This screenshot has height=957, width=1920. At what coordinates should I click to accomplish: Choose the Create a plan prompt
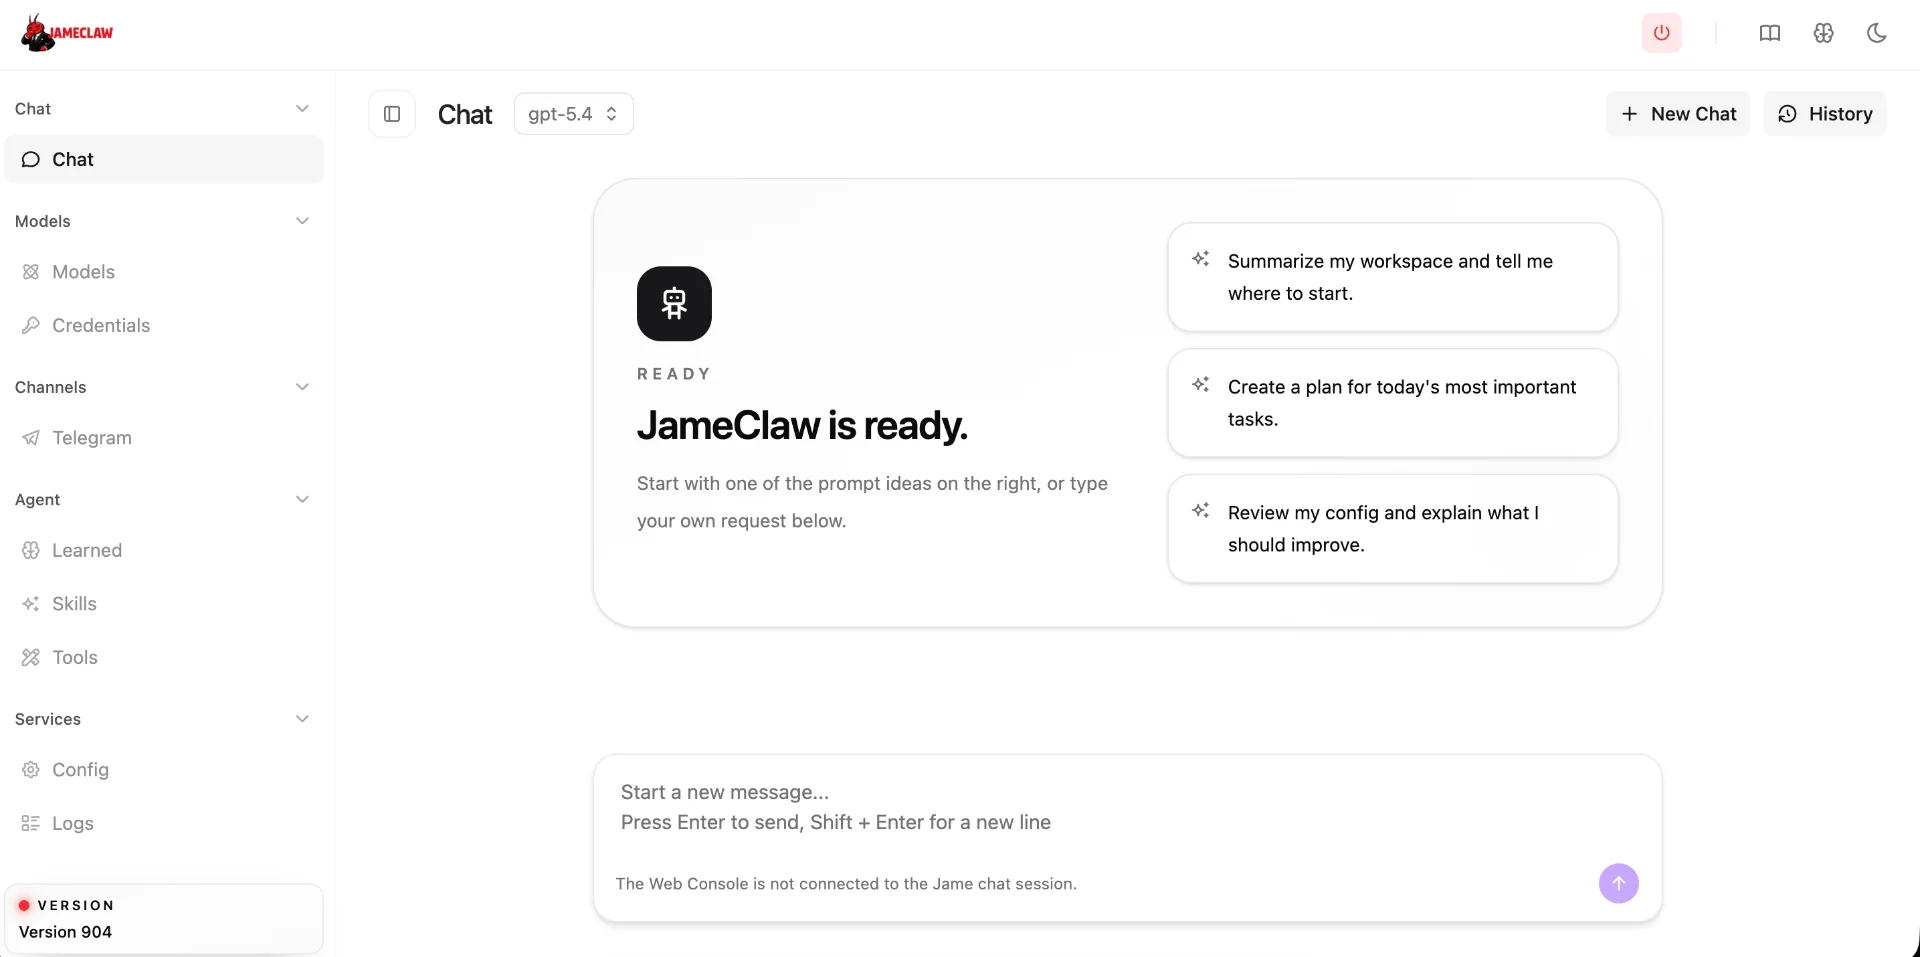1392,403
